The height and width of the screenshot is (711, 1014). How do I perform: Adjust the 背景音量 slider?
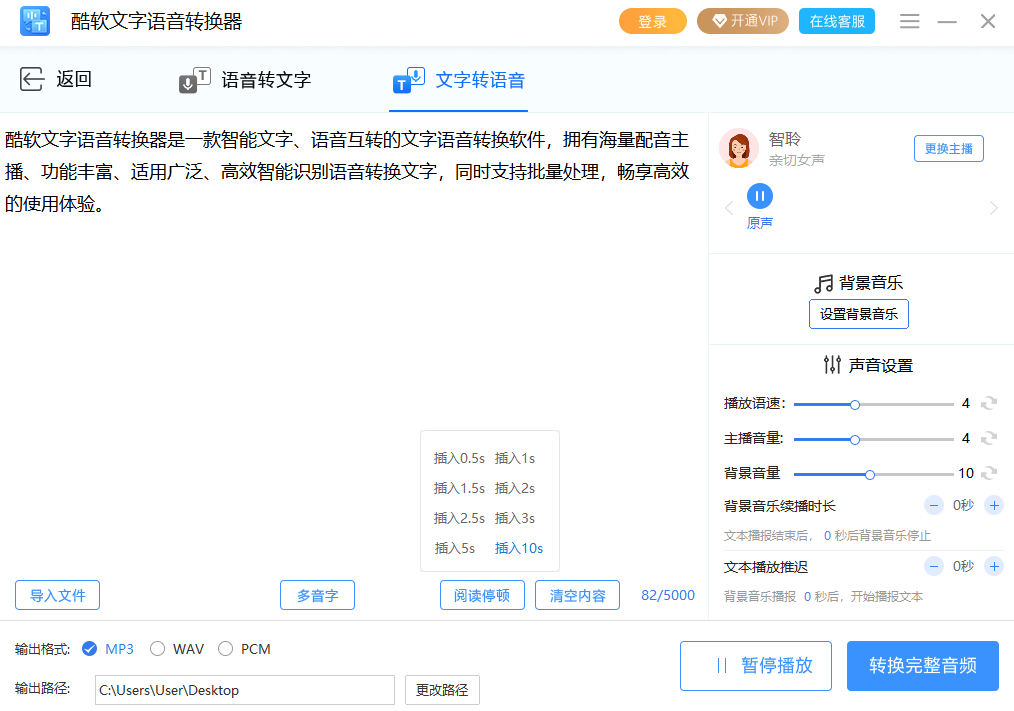pyautogui.click(x=874, y=475)
